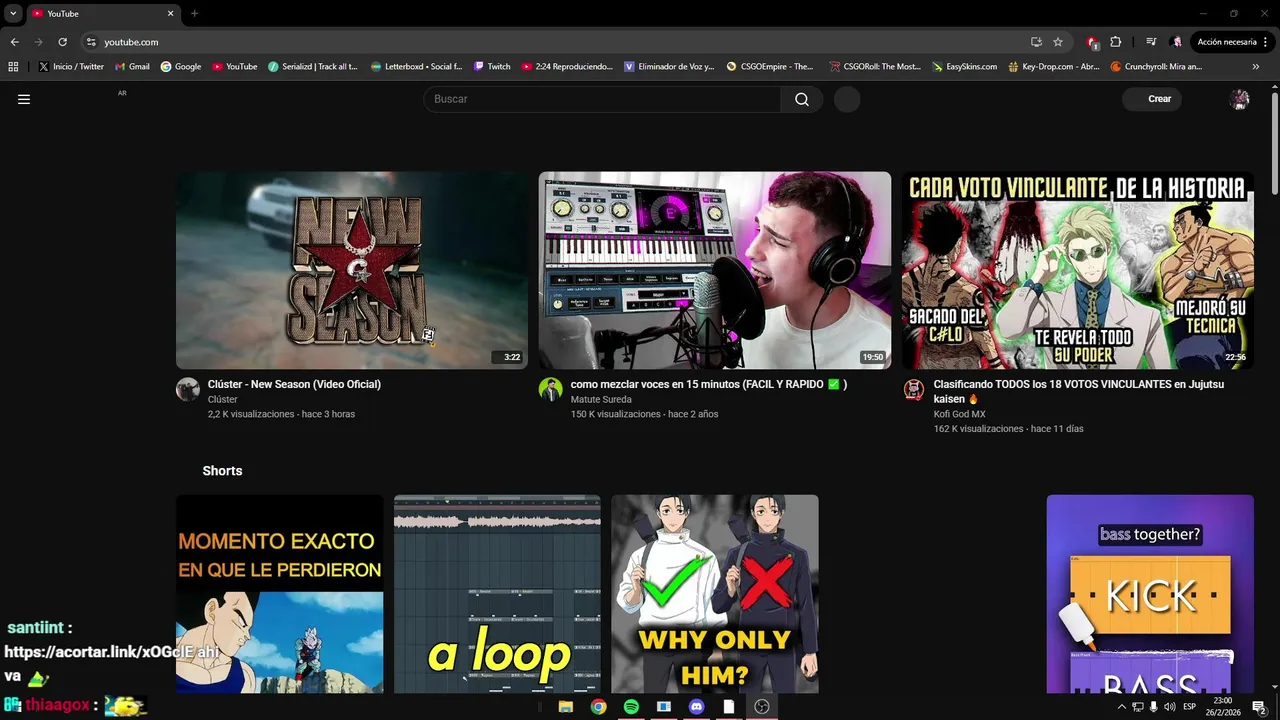Viewport: 1280px width, 720px height.
Task: Open Chrome three-dot menu beside Acción necesaria
Action: (1267, 42)
